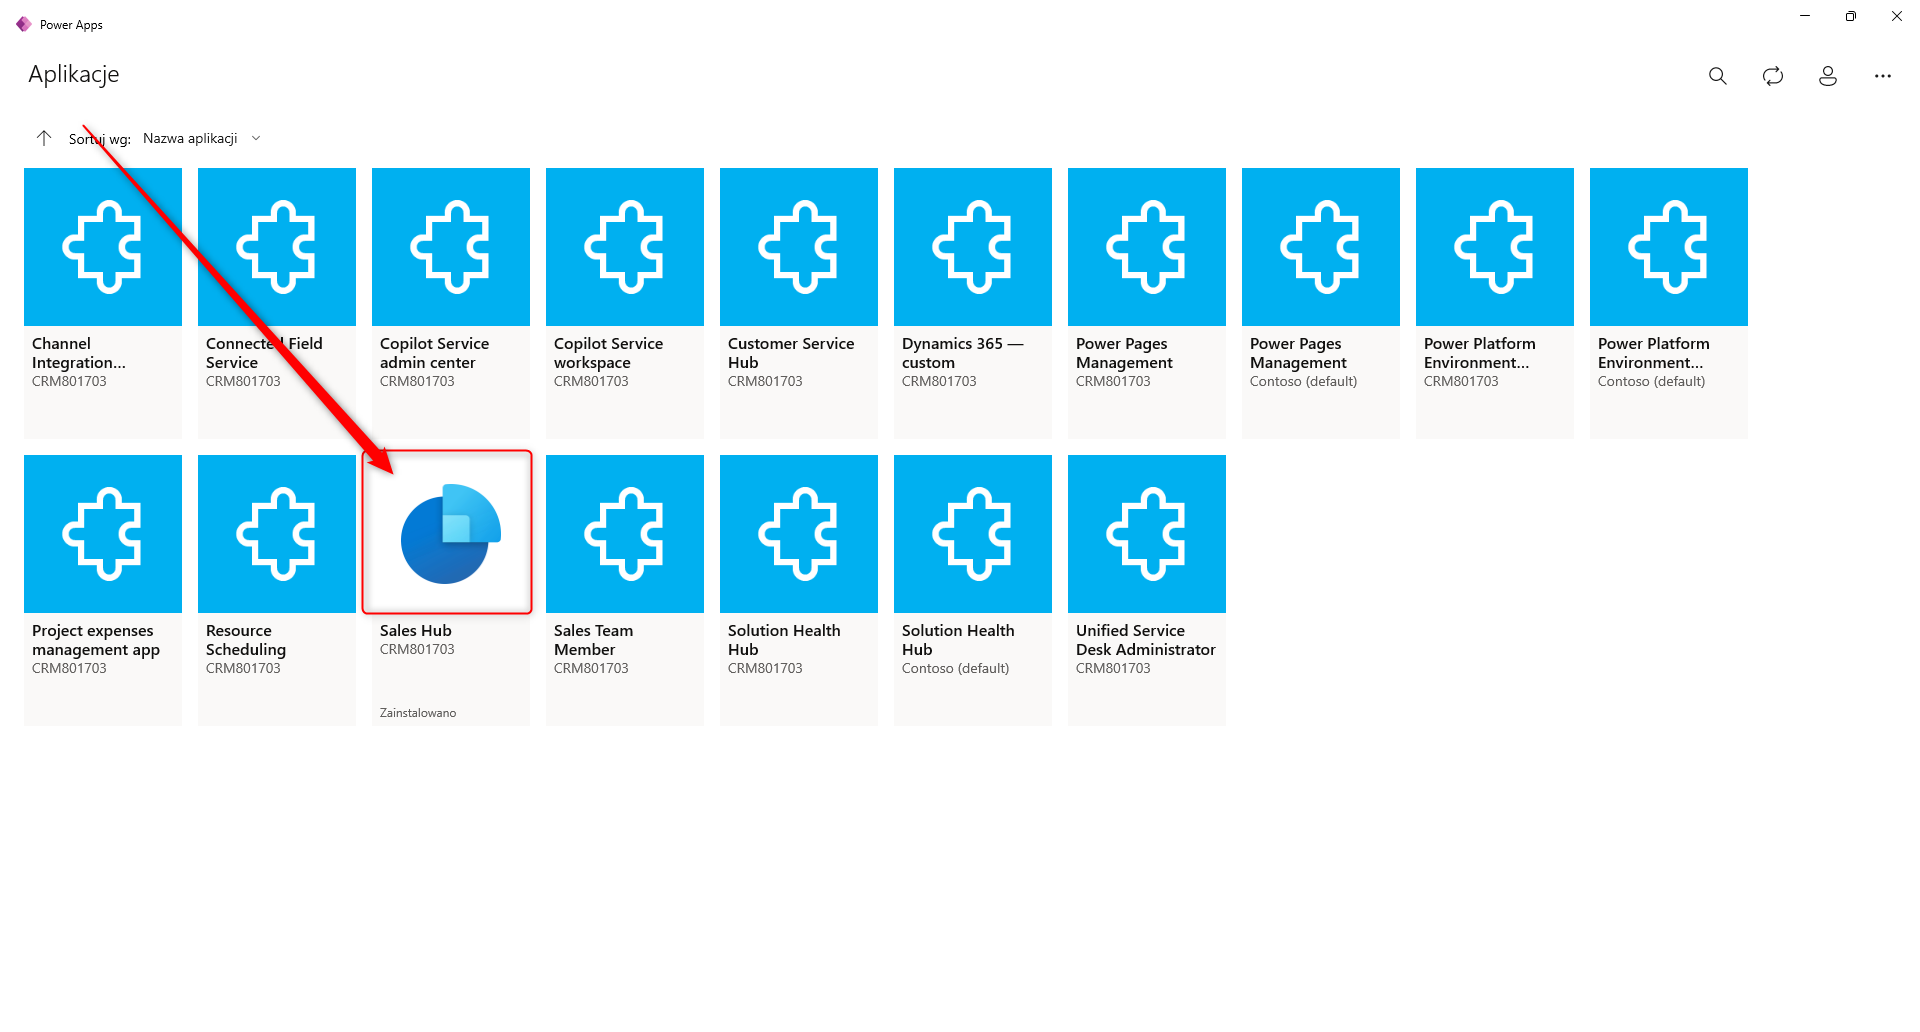
Task: Open Power Pages Management Contoso (default)
Action: 1321,247
